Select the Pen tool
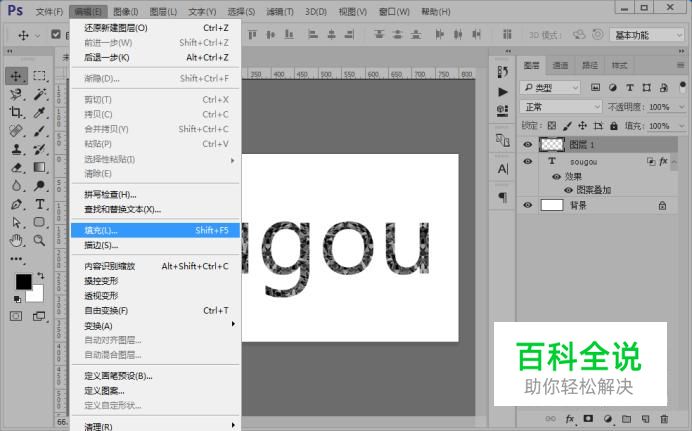The height and width of the screenshot is (431, 692). [x=16, y=204]
